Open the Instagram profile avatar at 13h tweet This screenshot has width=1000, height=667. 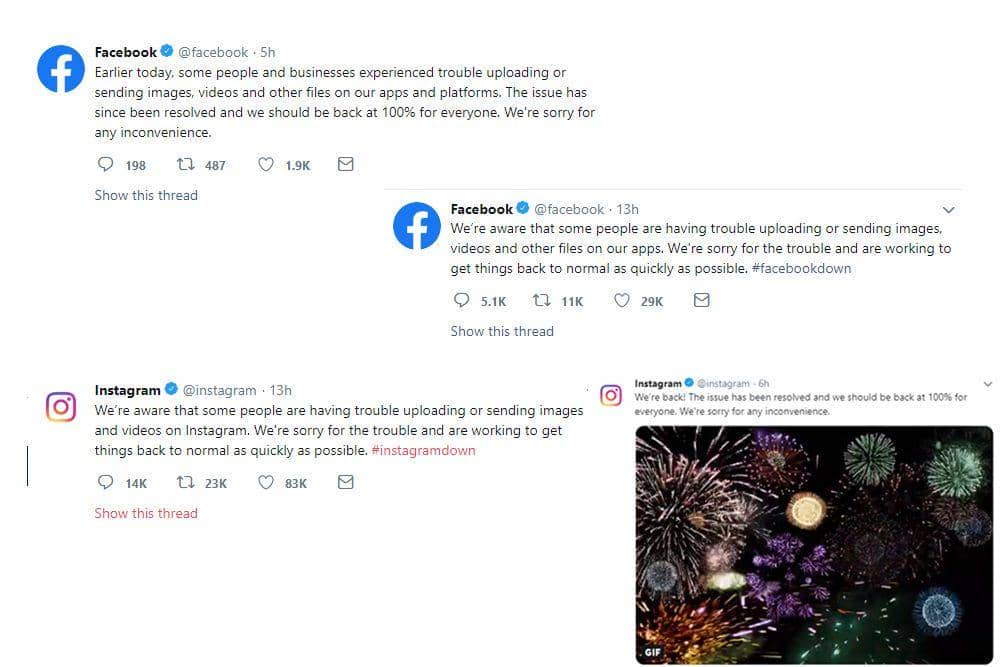click(x=61, y=406)
